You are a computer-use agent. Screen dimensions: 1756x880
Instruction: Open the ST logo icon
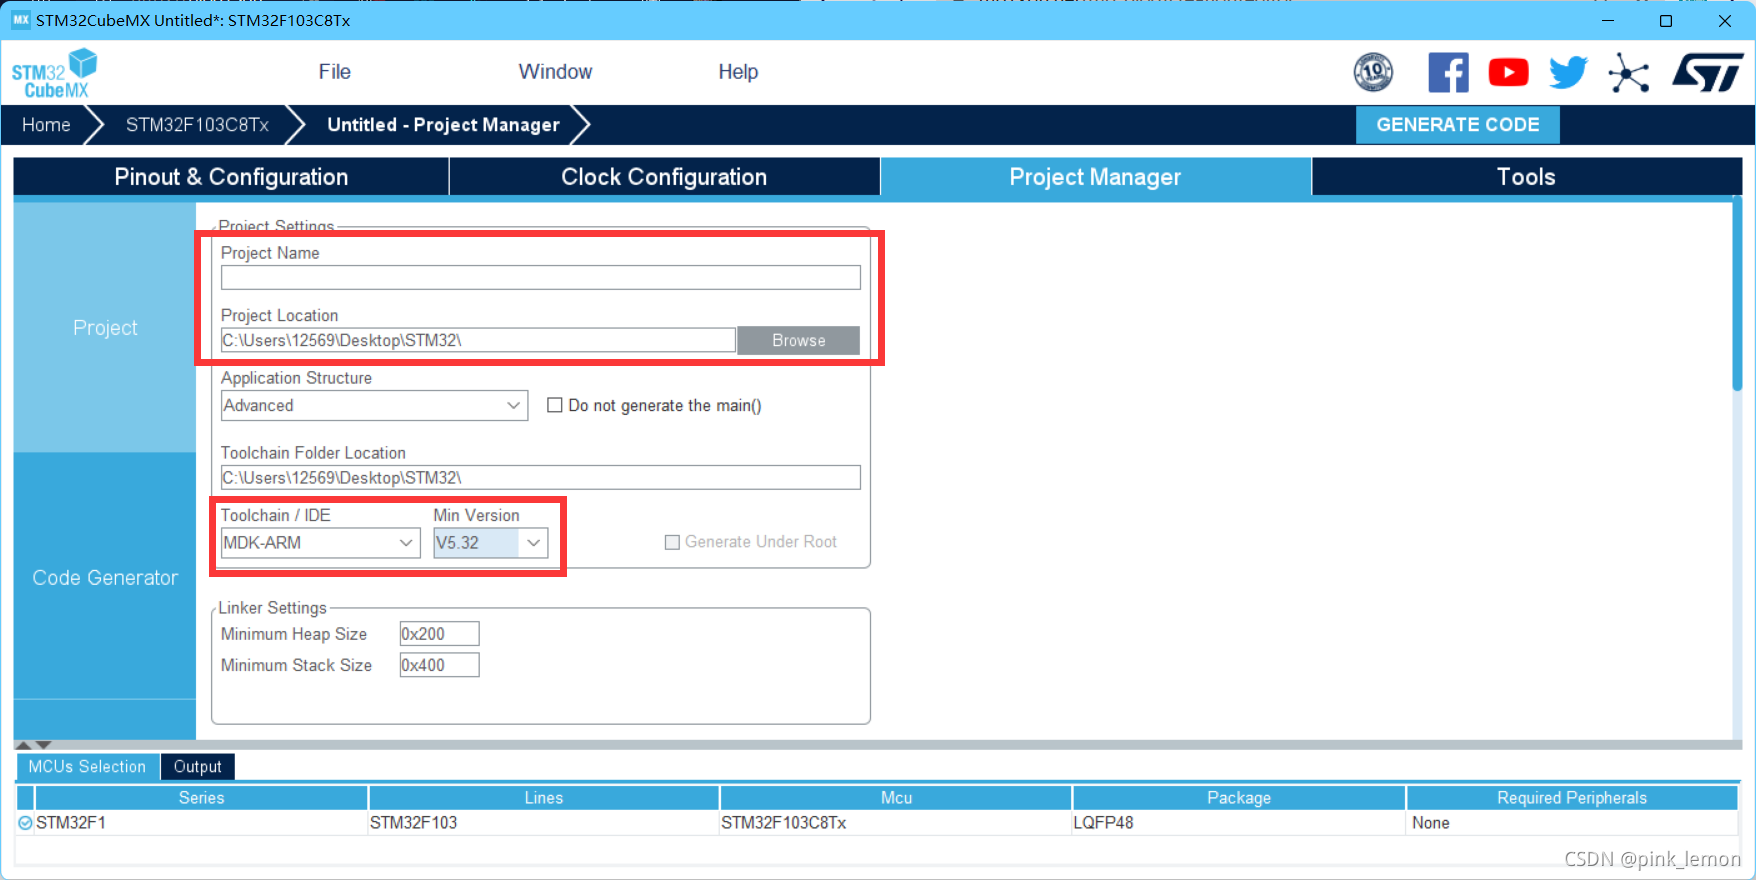pyautogui.click(x=1708, y=72)
